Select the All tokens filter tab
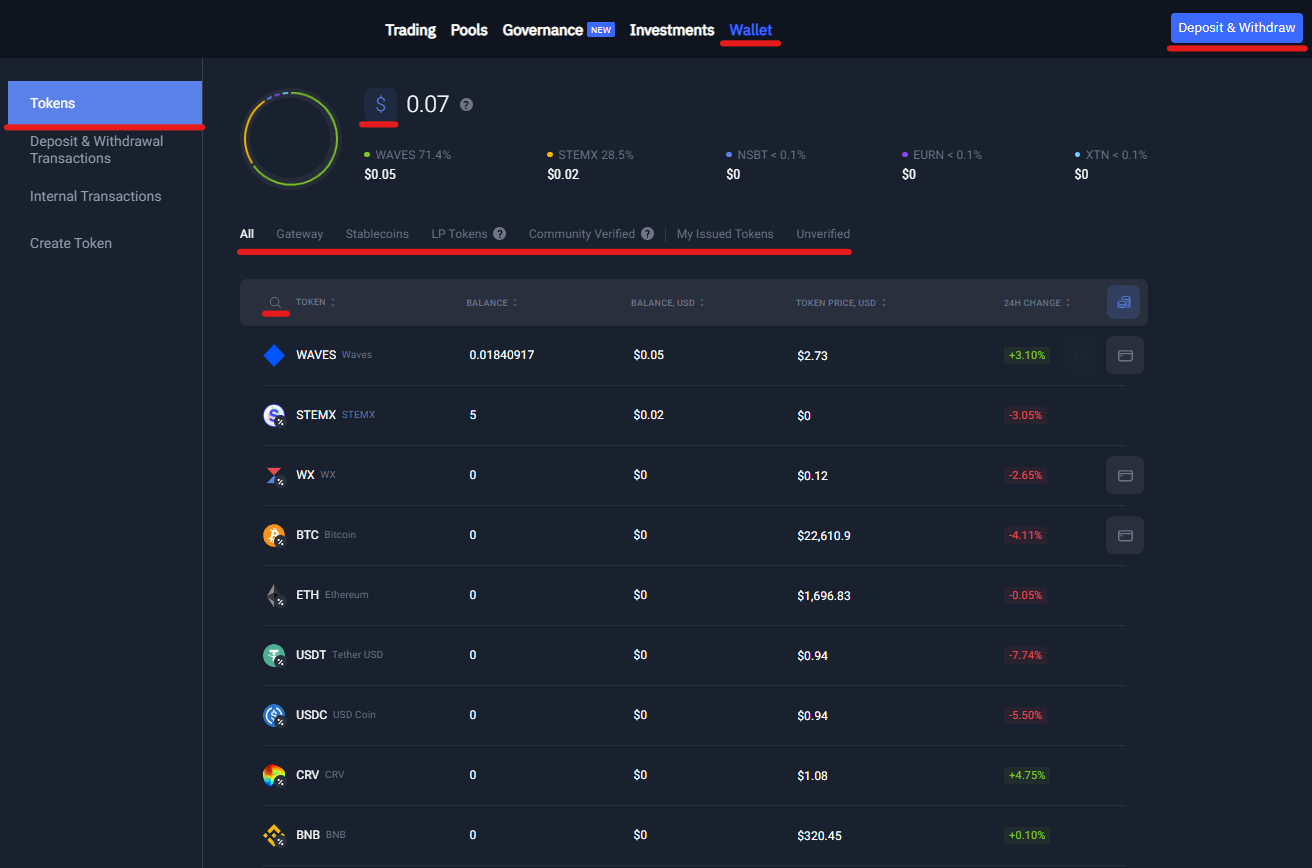Image resolution: width=1312 pixels, height=868 pixels. 247,234
